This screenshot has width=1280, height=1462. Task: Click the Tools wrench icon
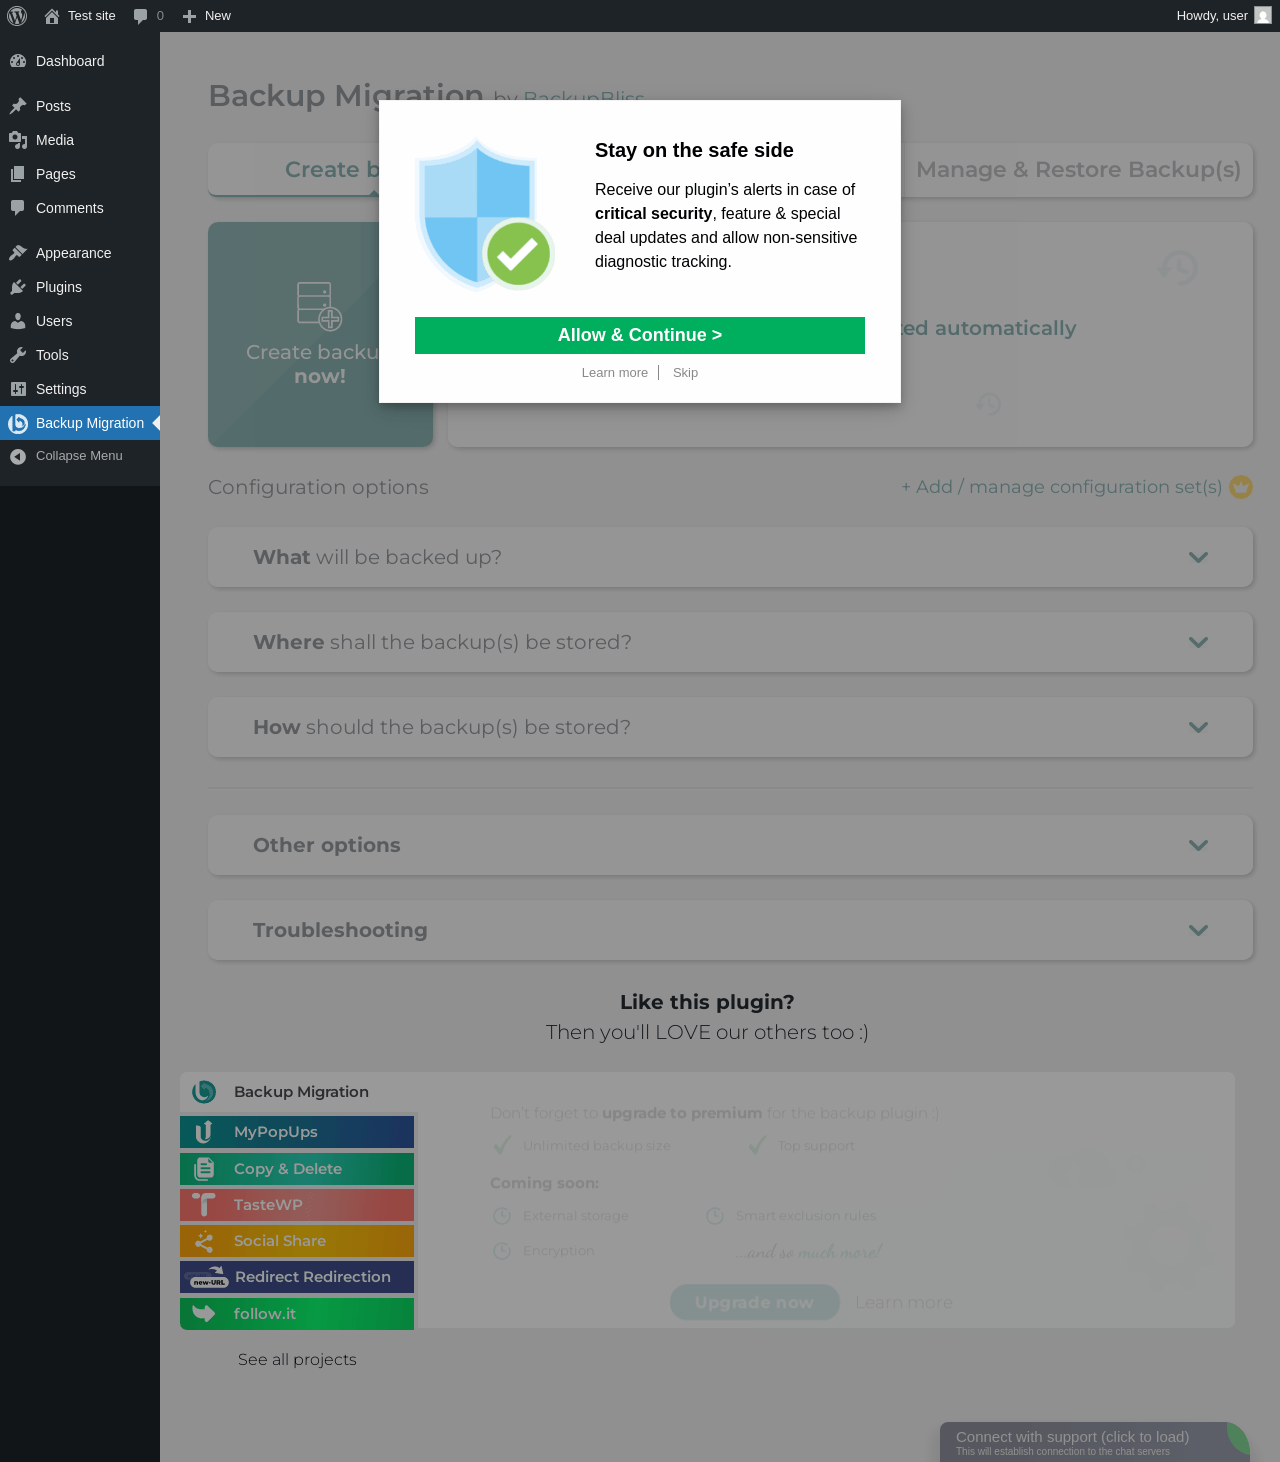coord(18,355)
